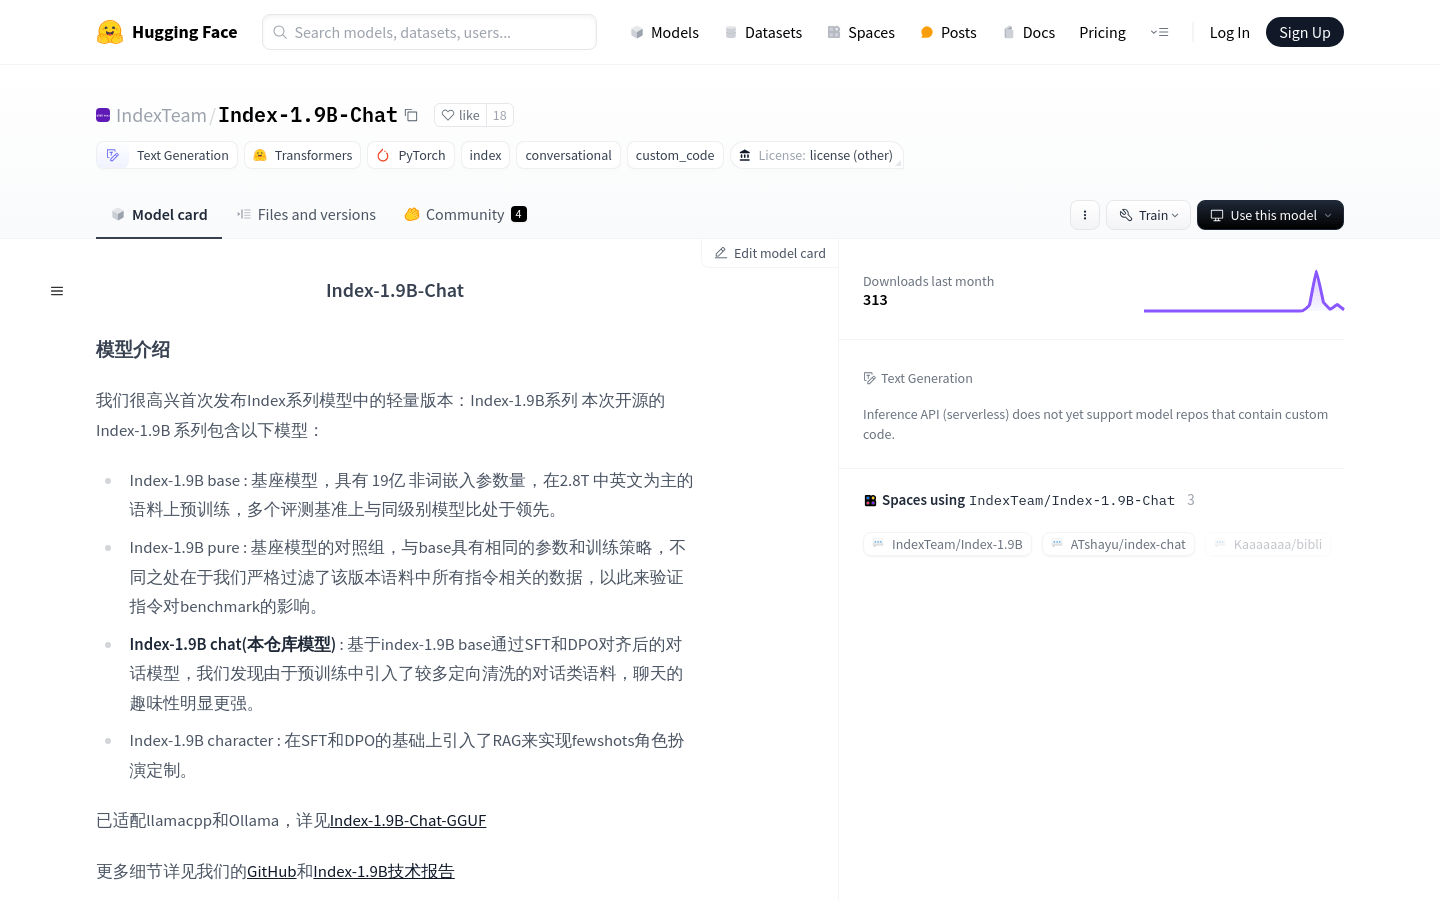Click the Hugging Face logo emoji
Screen dimensions: 1440x900
tap(110, 32)
